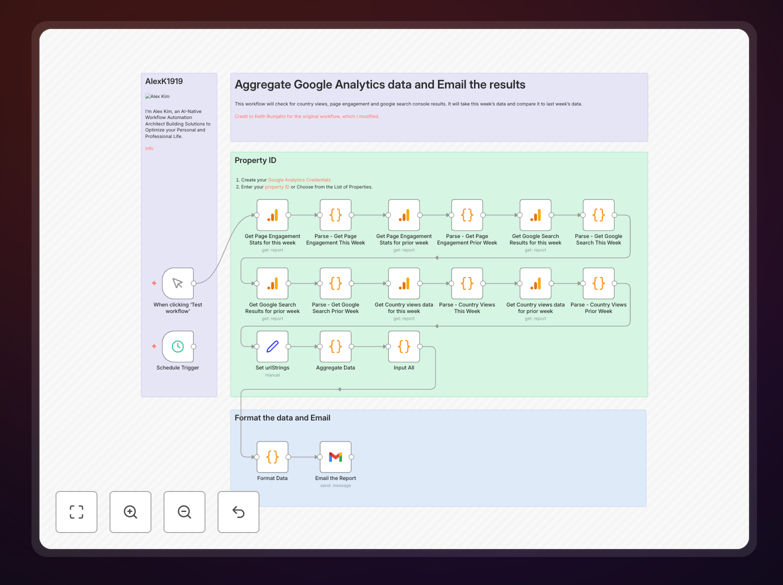Select the Gmail 'Email the Report' node
783x585 pixels.
pos(336,457)
